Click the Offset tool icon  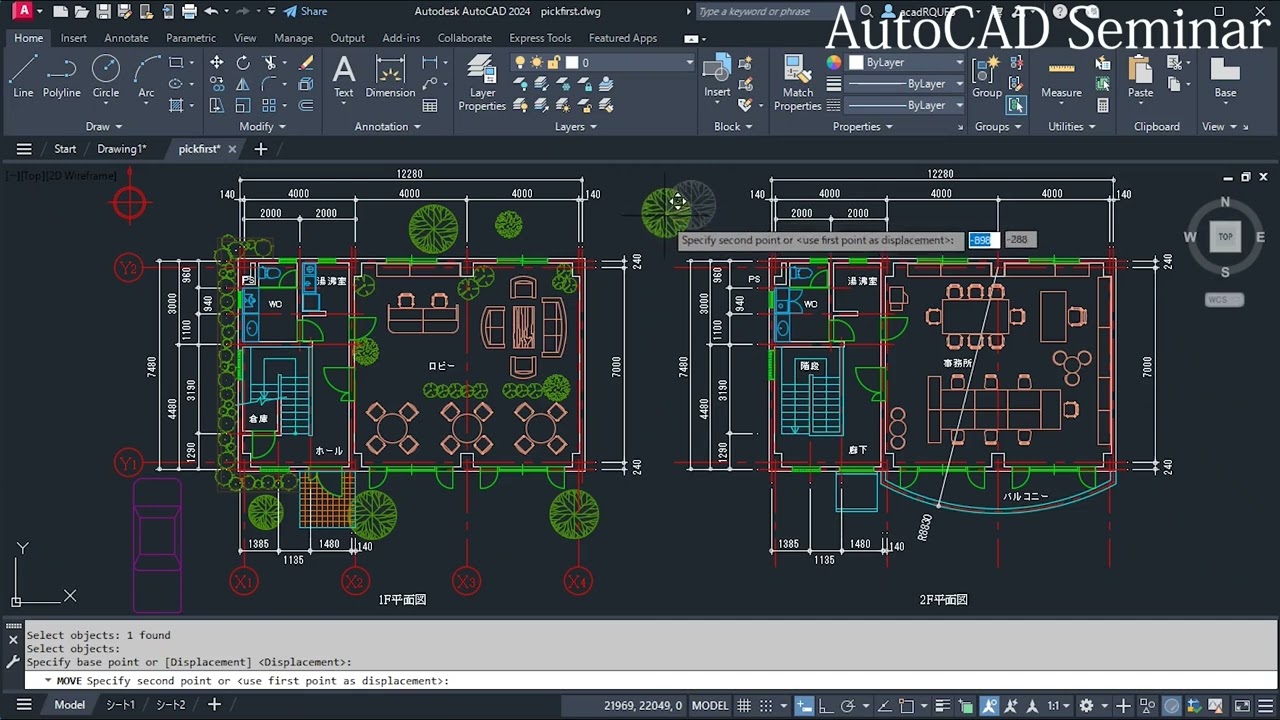(x=306, y=106)
